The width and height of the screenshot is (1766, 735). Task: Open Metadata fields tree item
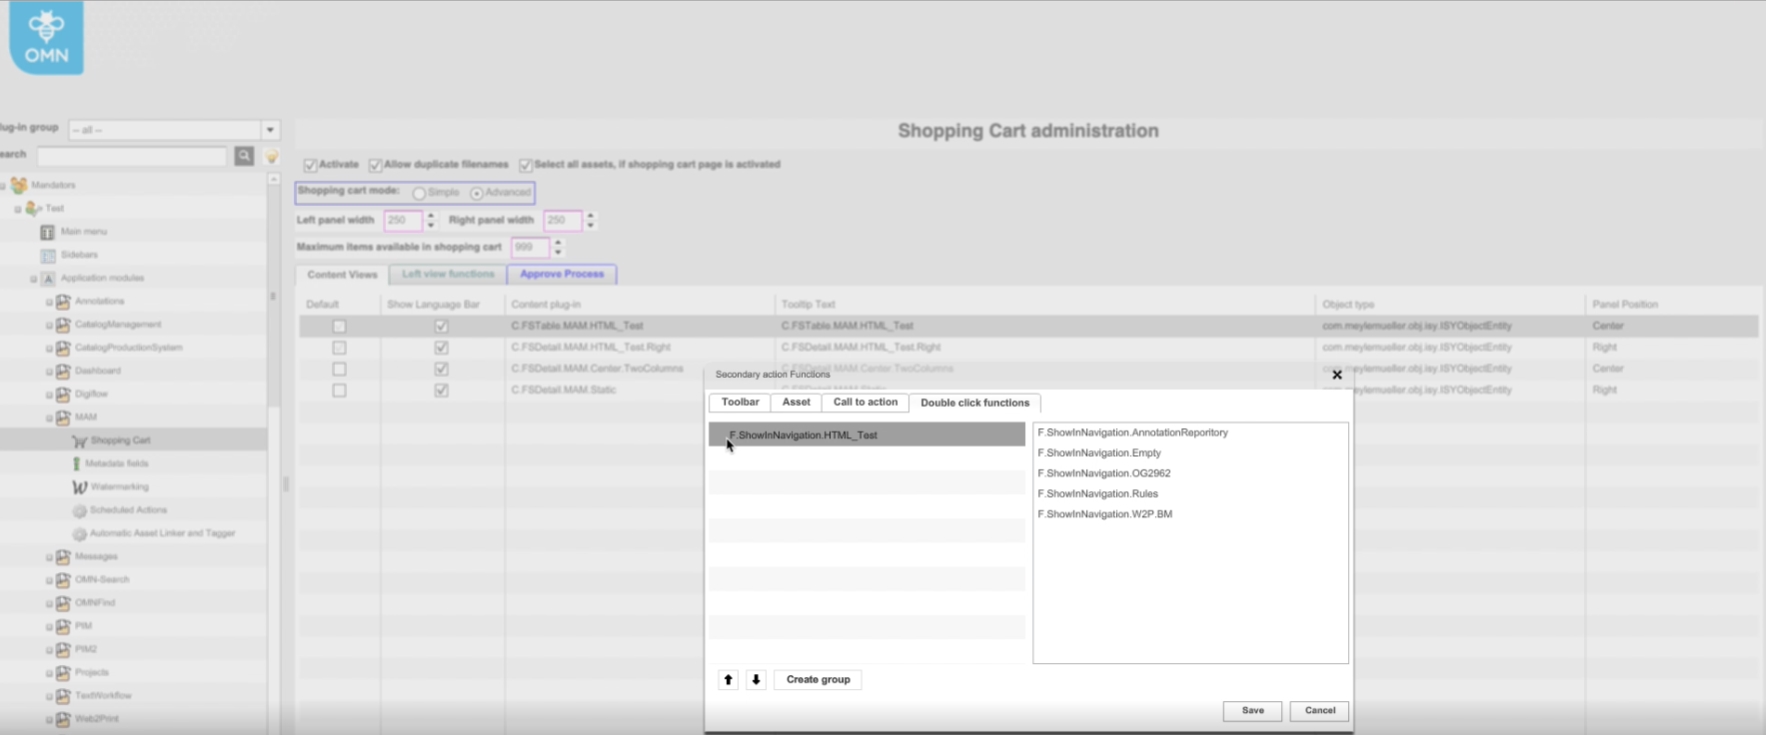click(116, 464)
